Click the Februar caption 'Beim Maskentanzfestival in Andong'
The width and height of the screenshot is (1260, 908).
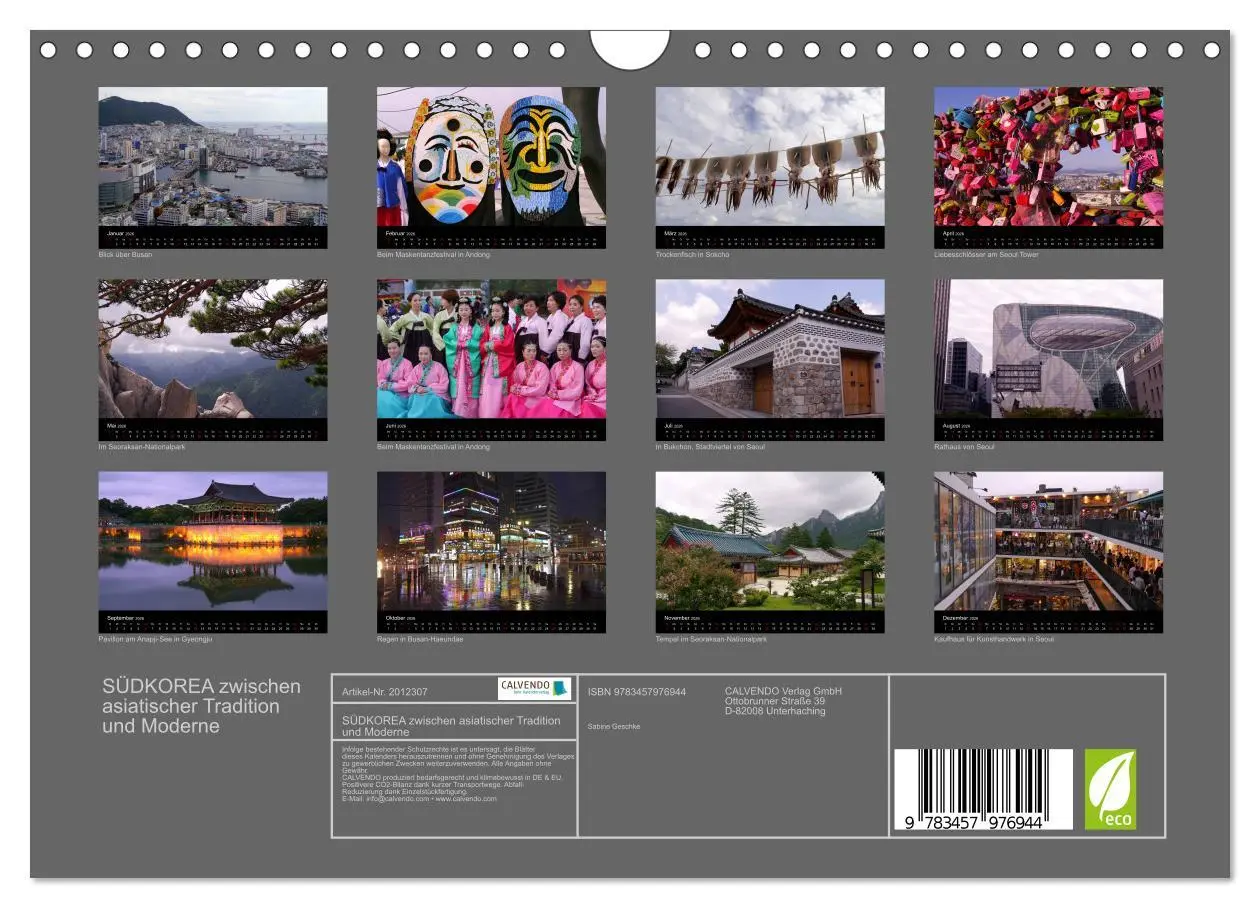point(433,255)
